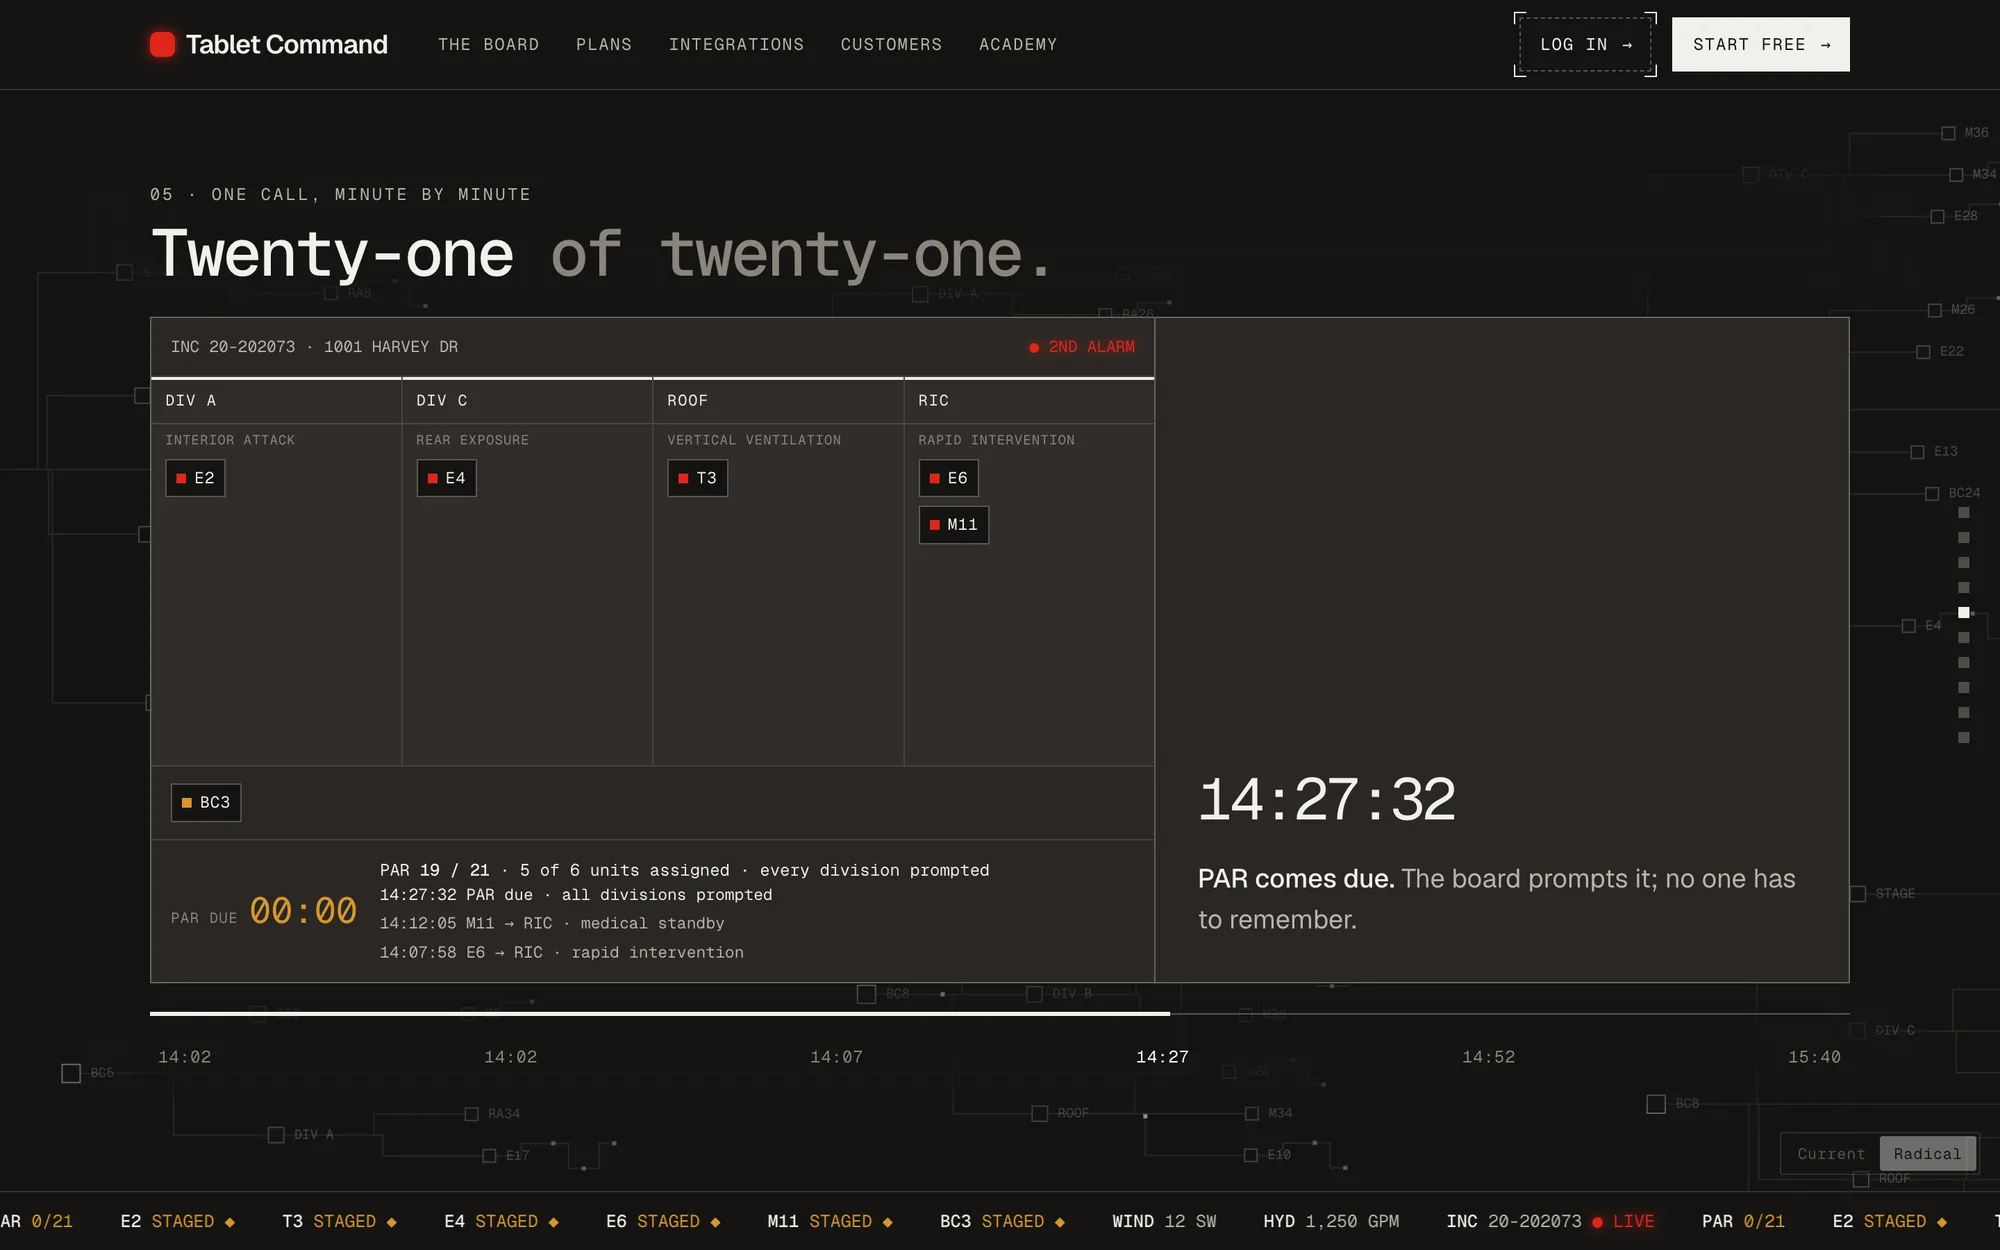Jump to the 14:52 timeline marker

(1488, 1057)
